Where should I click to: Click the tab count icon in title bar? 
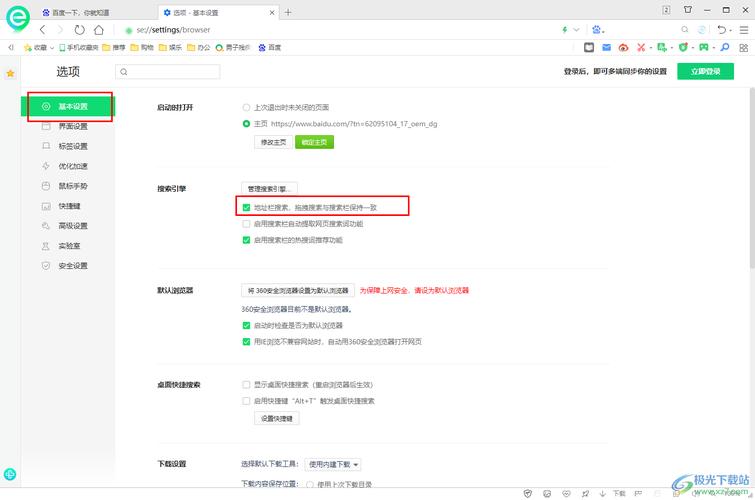coord(666,10)
